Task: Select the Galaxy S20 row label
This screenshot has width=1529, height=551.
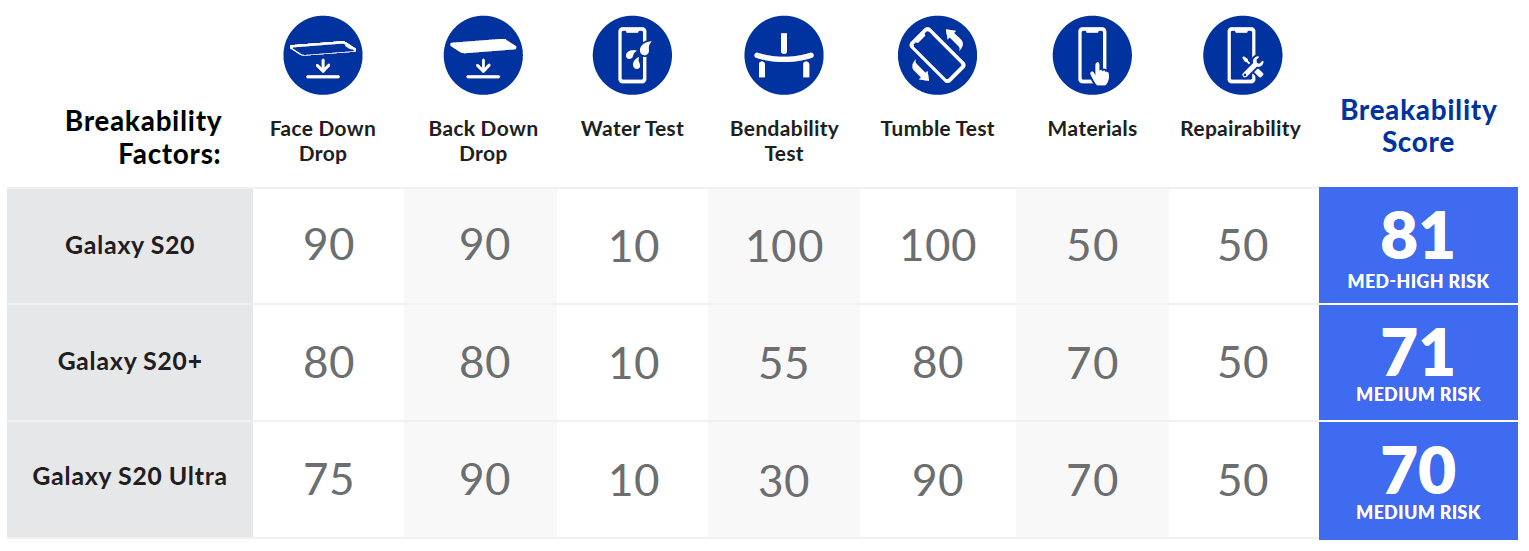Action: [x=130, y=245]
